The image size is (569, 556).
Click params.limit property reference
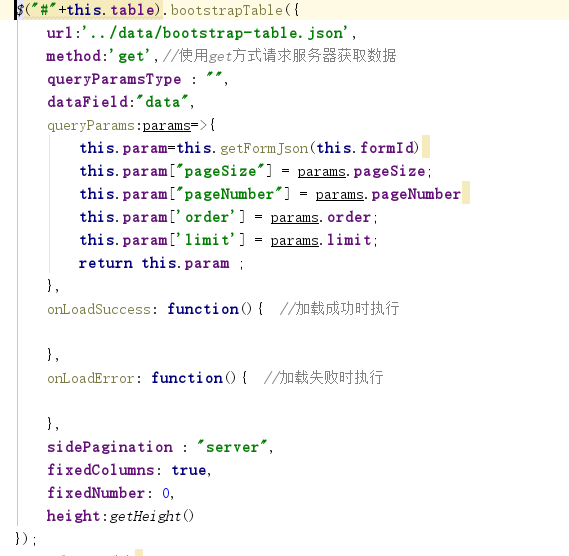point(321,240)
